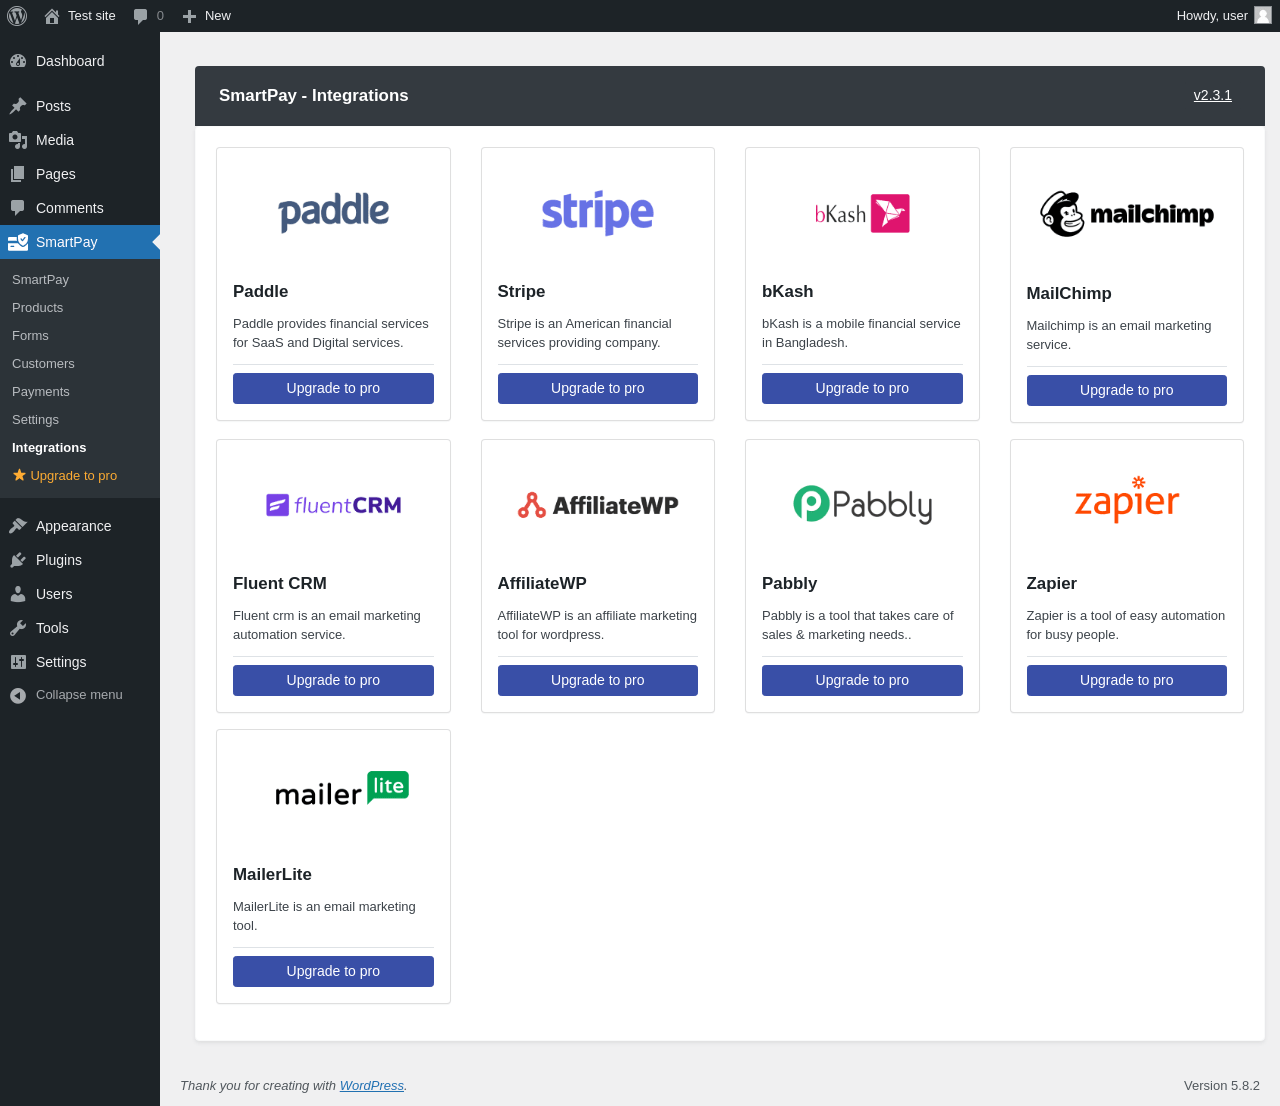This screenshot has height=1106, width=1280.
Task: Click the user avatar icon
Action: click(x=1263, y=15)
